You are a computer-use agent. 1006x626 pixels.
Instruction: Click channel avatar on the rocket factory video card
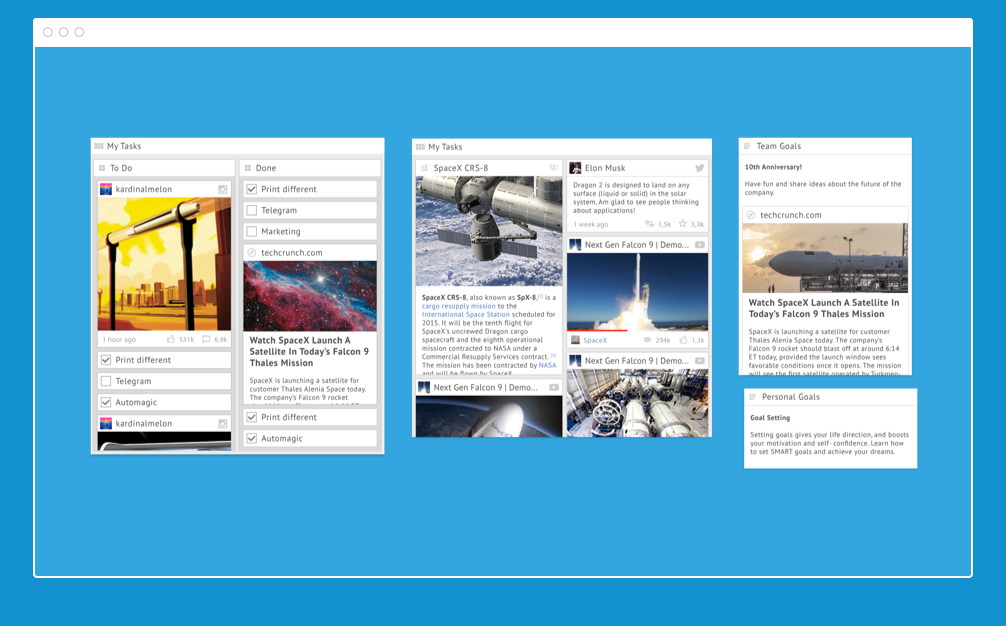[x=575, y=361]
